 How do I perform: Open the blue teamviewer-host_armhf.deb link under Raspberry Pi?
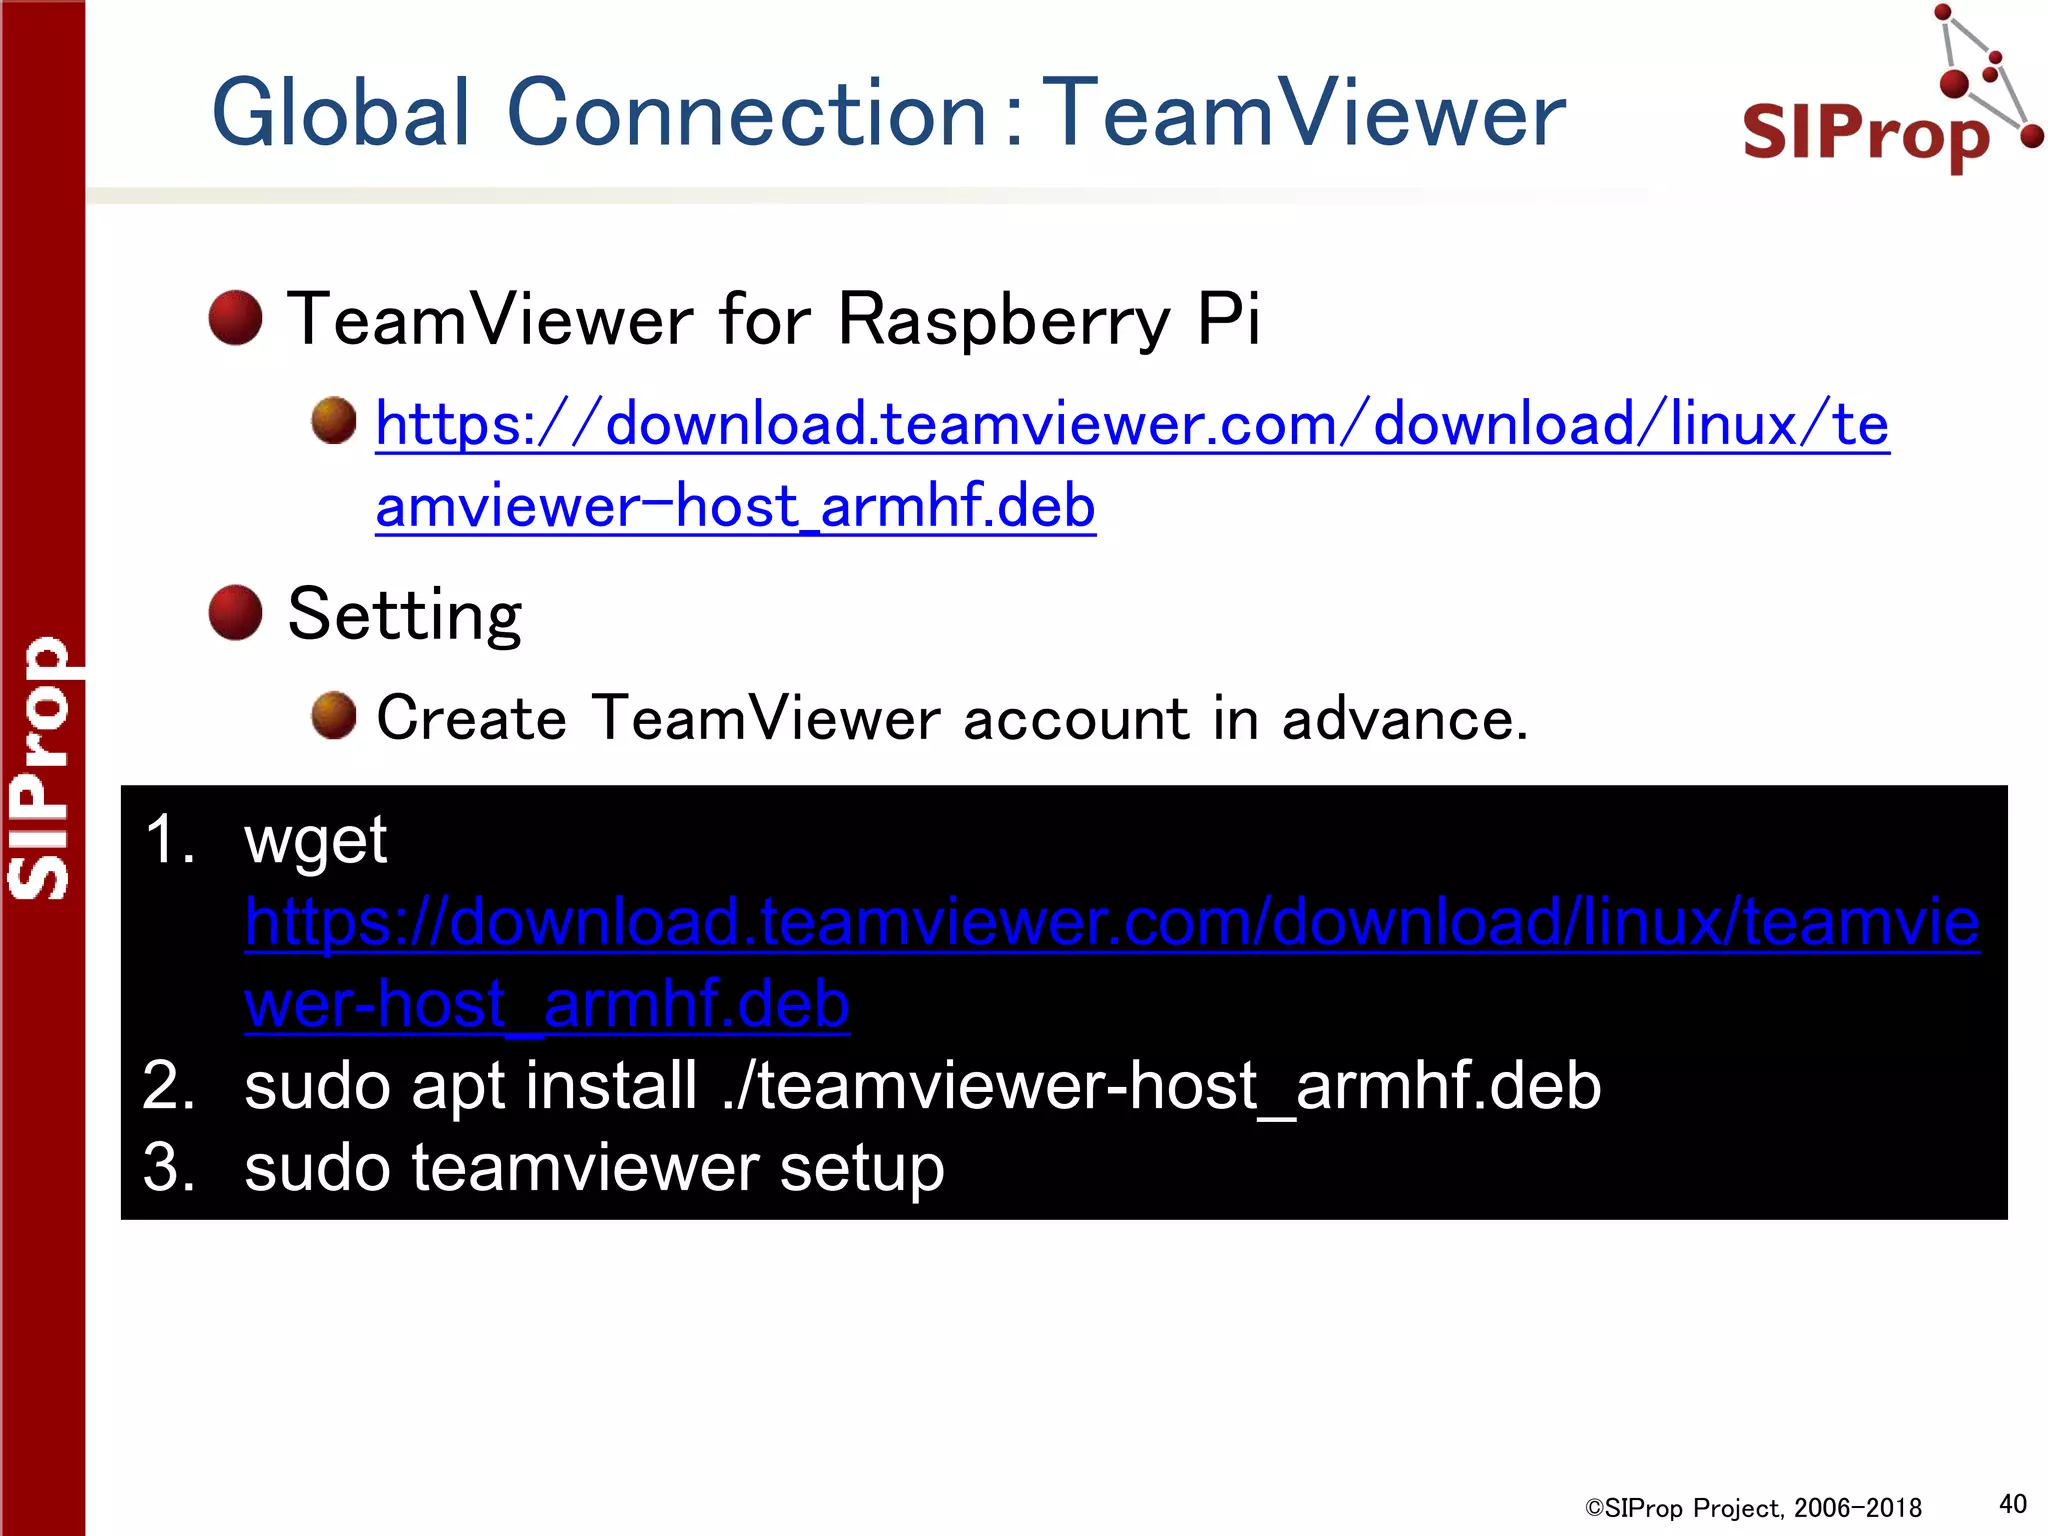click(1132, 464)
